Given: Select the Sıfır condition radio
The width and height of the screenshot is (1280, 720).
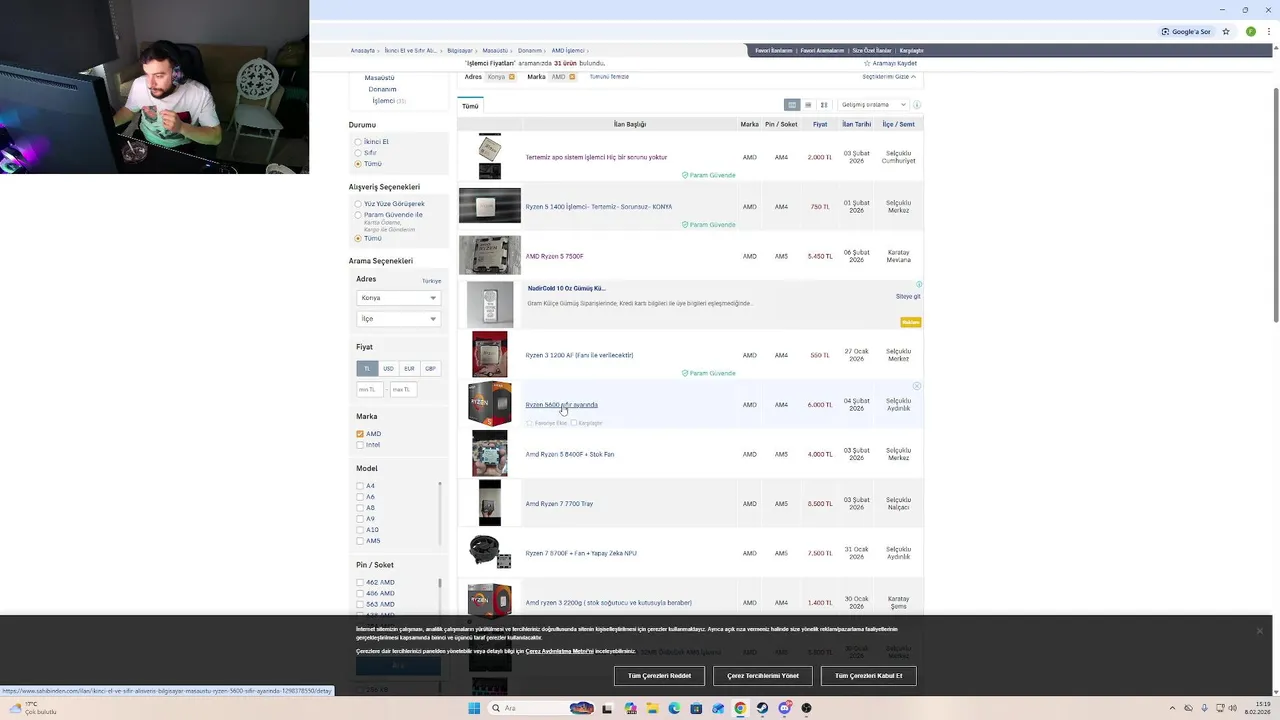Looking at the screenshot, I should (358, 153).
